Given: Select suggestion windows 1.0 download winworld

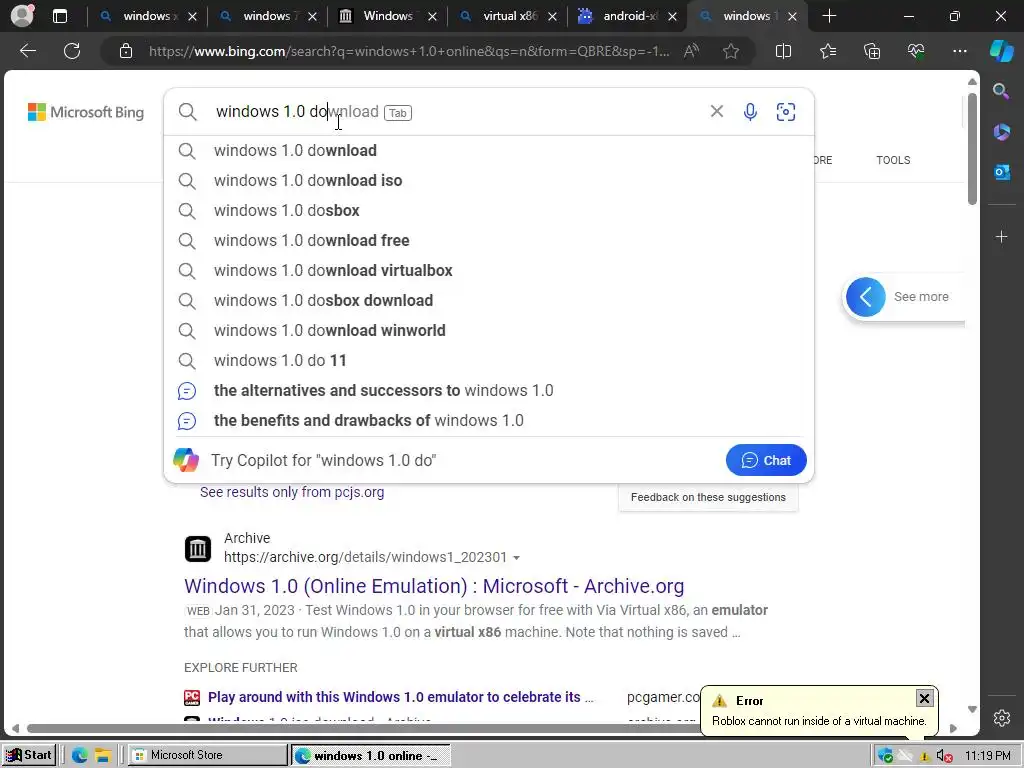Looking at the screenshot, I should [488, 330].
